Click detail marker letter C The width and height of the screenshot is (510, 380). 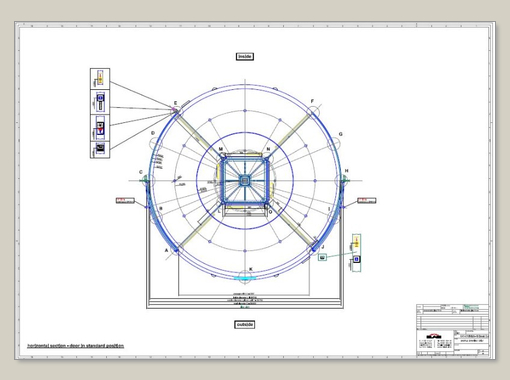pos(141,172)
